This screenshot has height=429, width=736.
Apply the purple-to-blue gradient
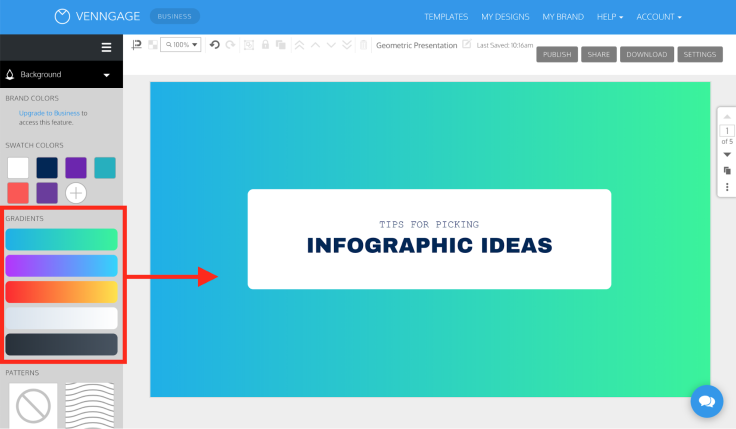[61, 266]
